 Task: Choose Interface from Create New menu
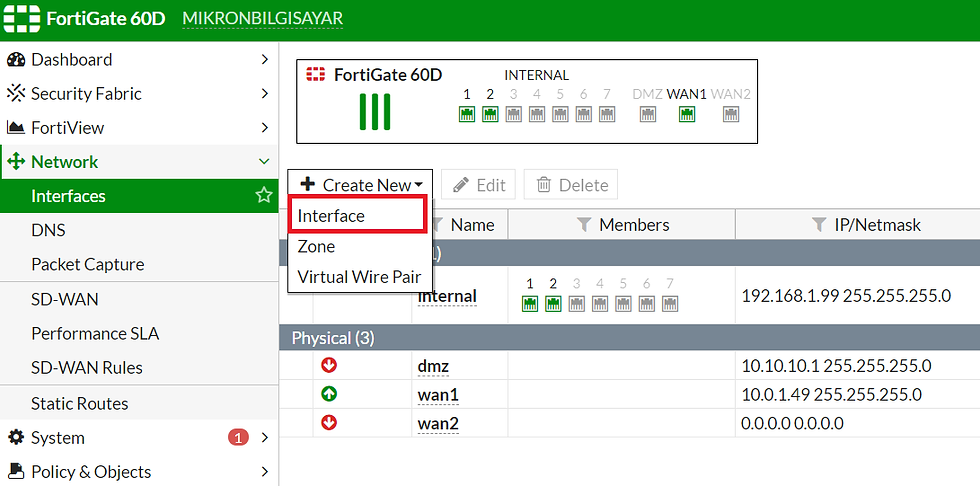click(358, 216)
